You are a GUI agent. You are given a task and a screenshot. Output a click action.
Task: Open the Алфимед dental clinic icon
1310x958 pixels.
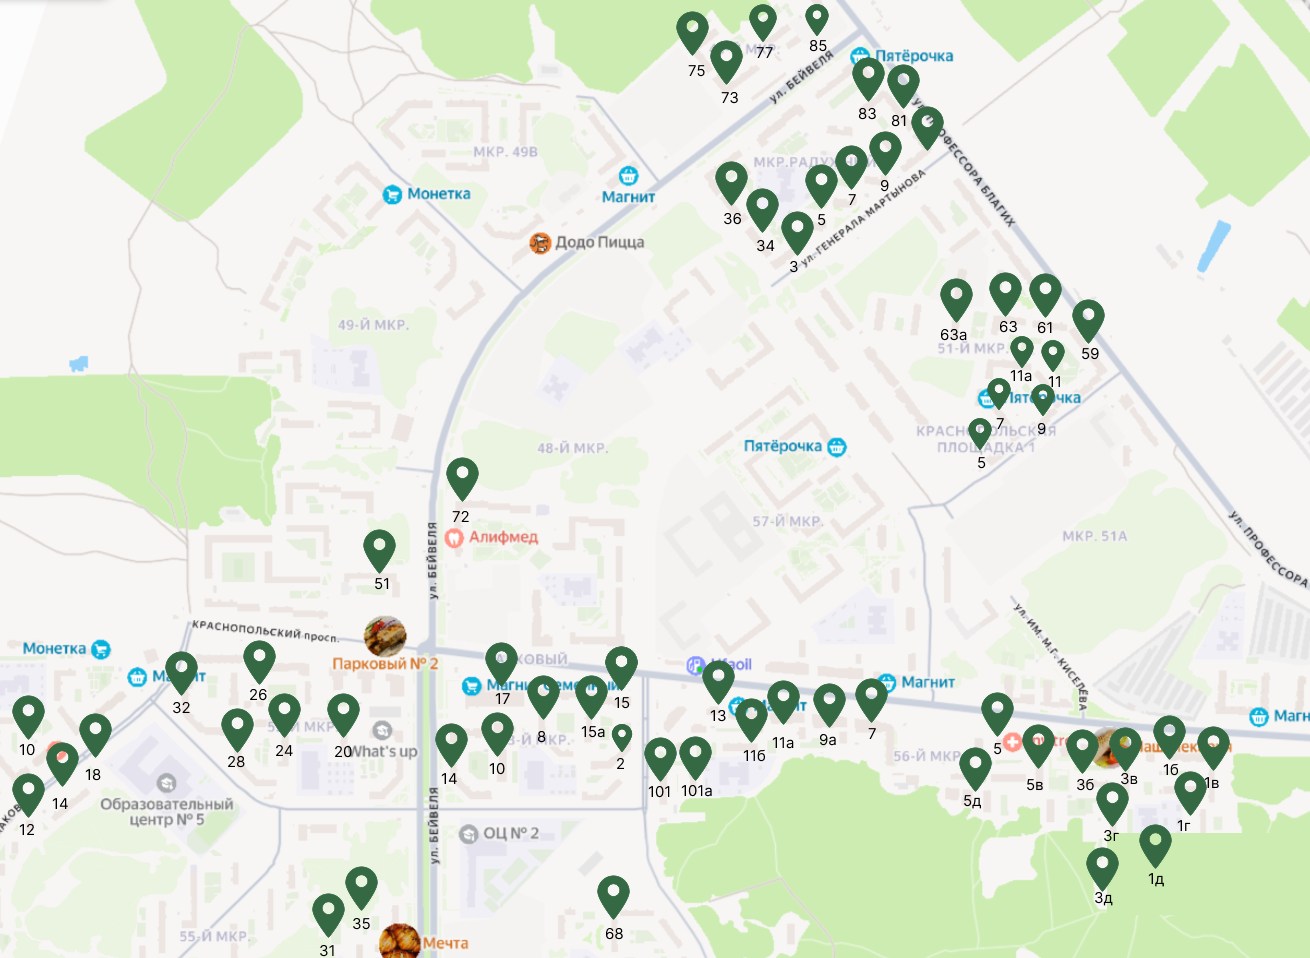point(454,537)
